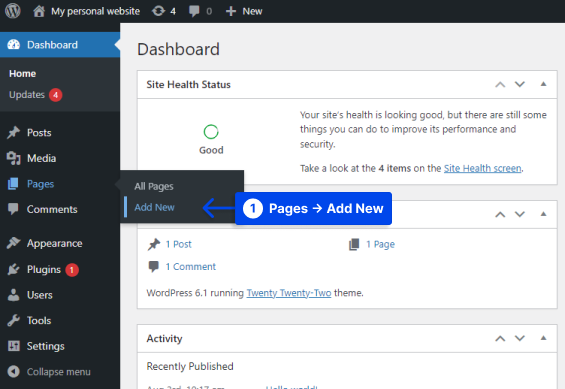The width and height of the screenshot is (565, 389).
Task: Click the Users person icon
Action: (14, 295)
